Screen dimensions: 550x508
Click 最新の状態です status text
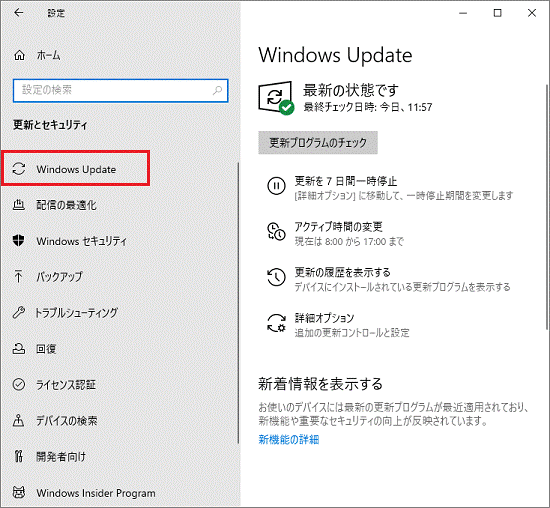(x=351, y=90)
